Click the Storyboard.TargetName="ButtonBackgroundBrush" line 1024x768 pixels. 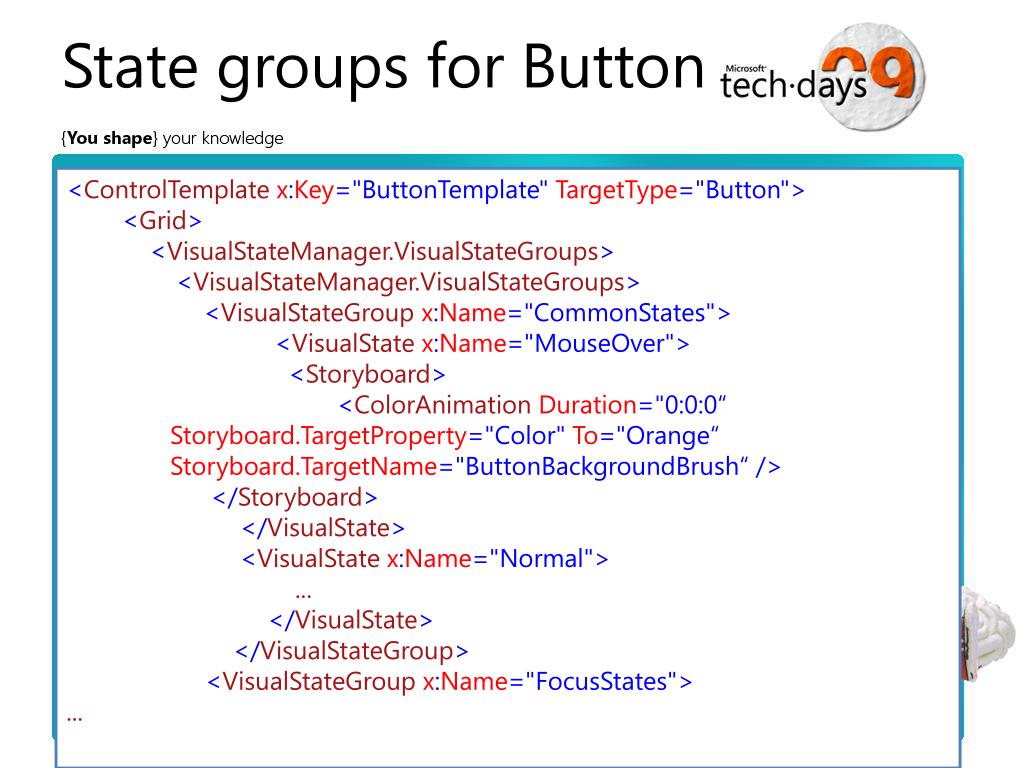(475, 466)
